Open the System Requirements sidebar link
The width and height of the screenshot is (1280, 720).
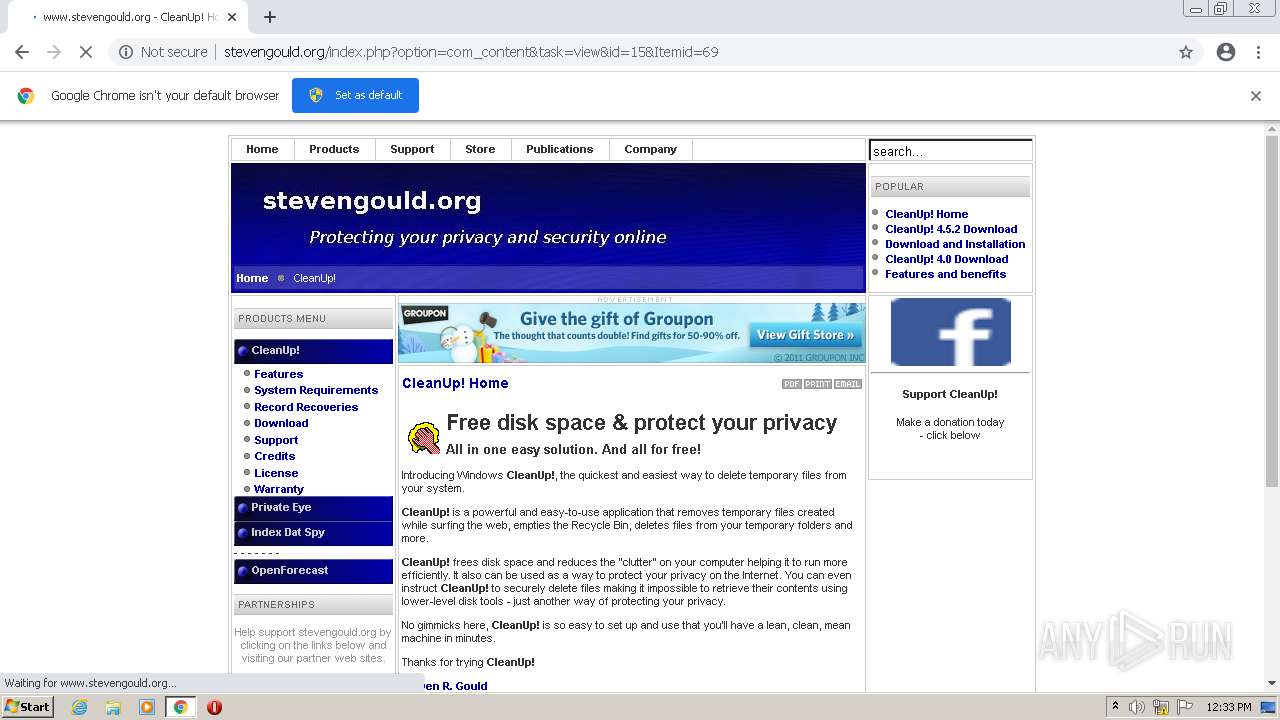tap(316, 390)
